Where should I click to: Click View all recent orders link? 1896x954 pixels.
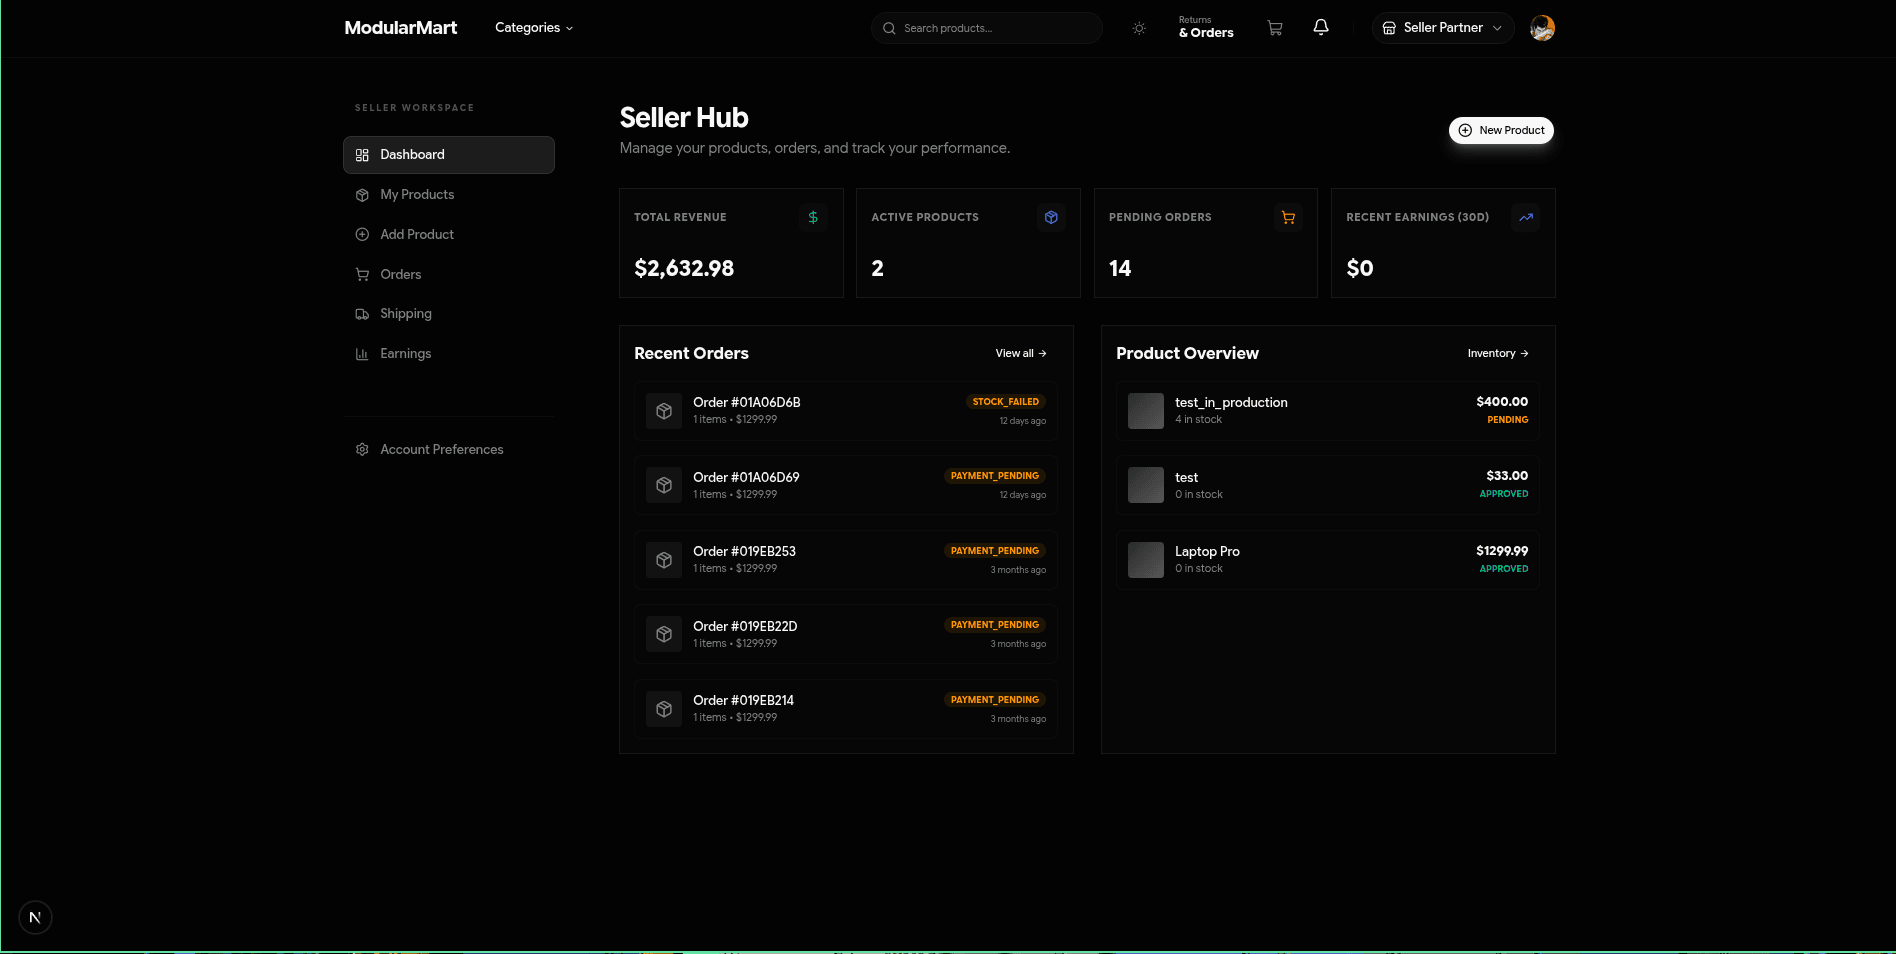1021,353
